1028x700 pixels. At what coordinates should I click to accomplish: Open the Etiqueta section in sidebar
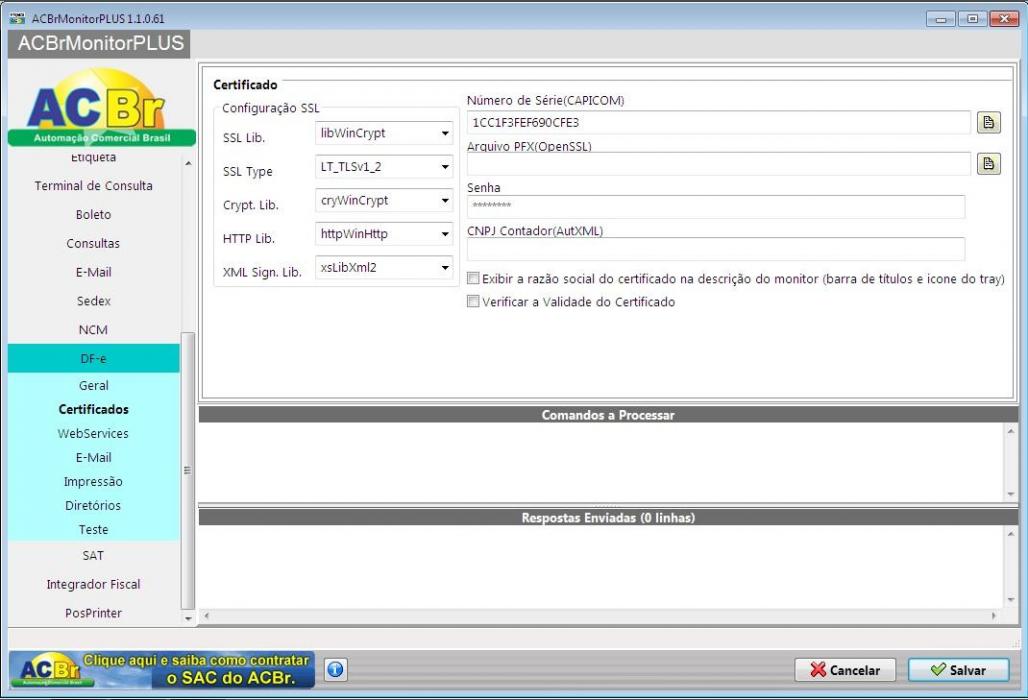(94, 158)
